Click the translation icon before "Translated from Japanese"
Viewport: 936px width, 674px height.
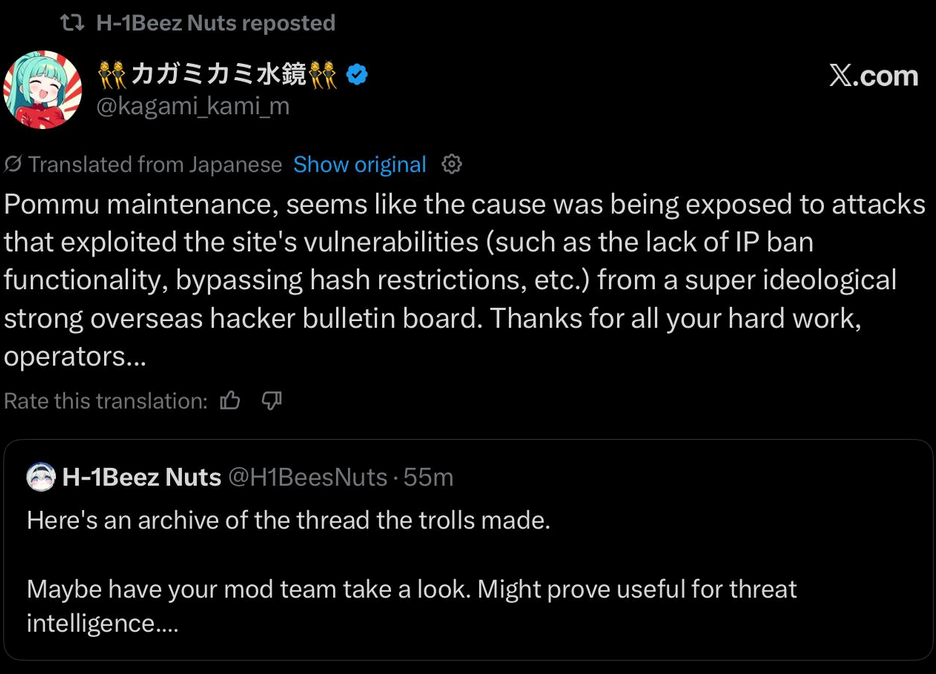[14, 164]
